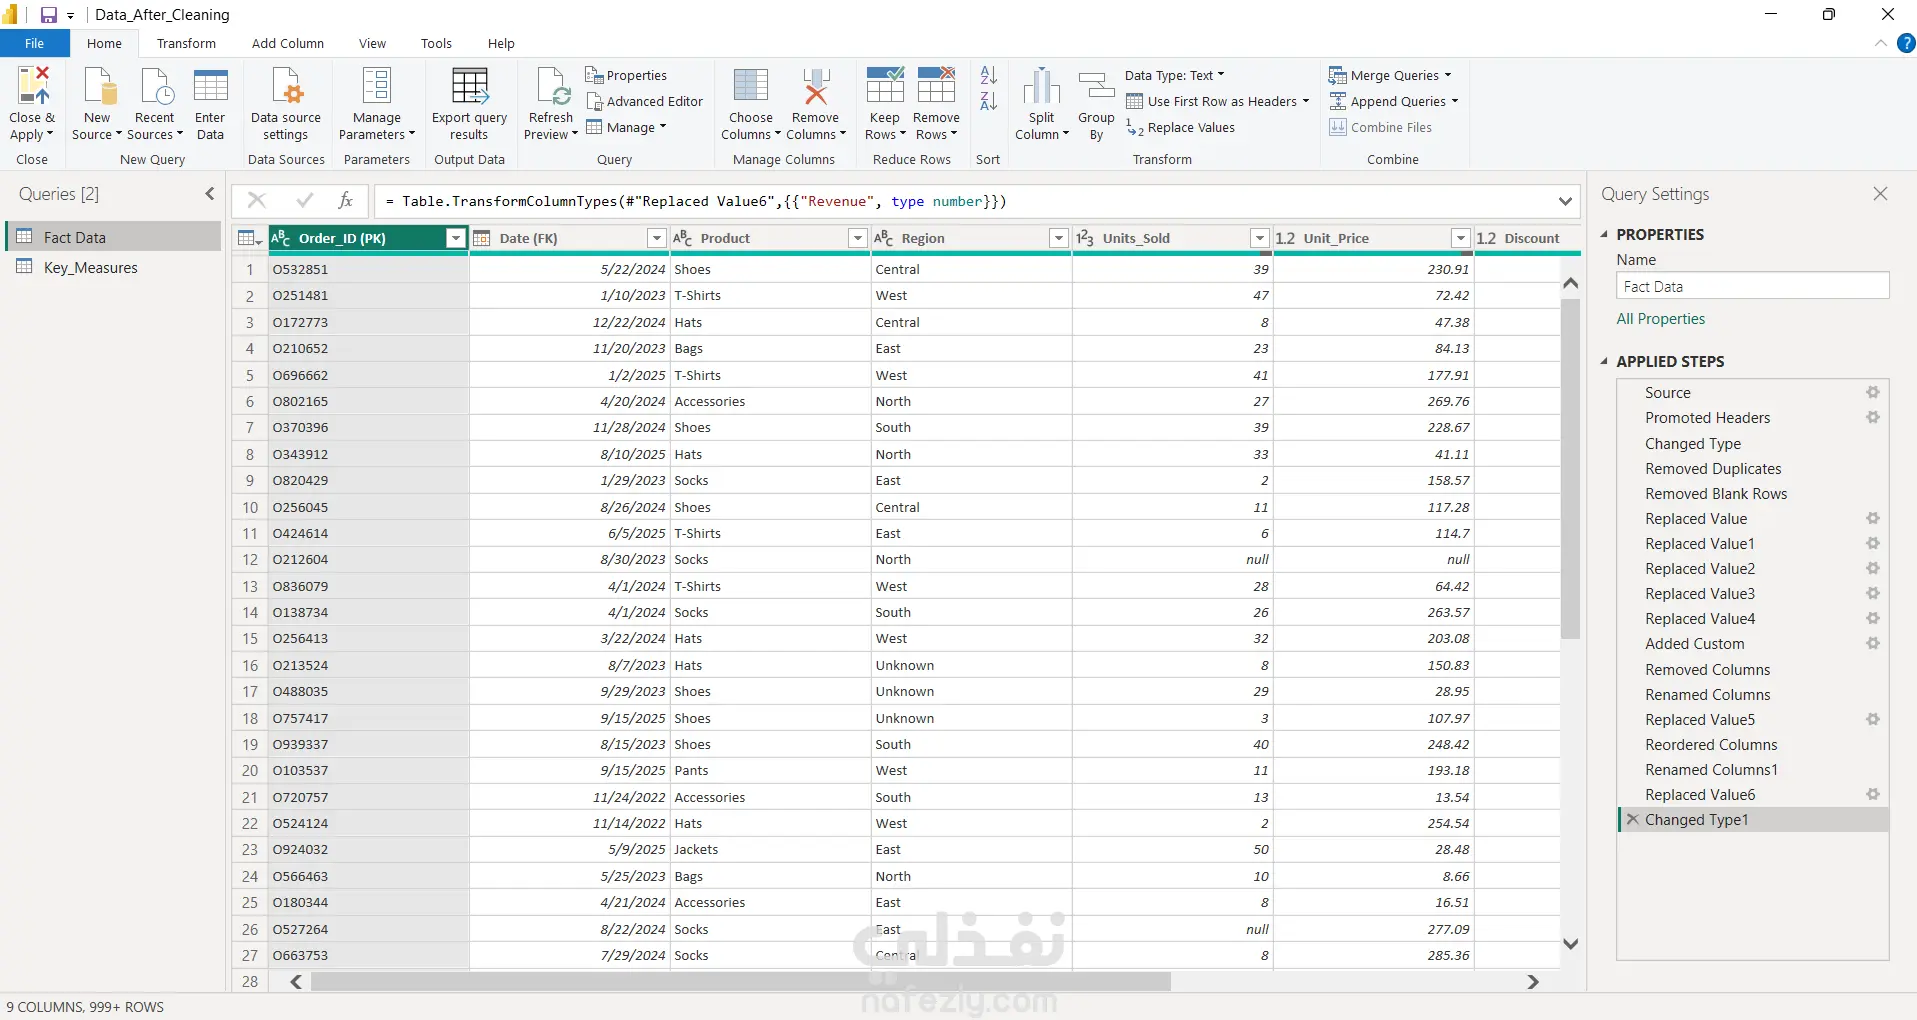Open query Properties
Screen dimensions: 1917x1020
[626, 76]
